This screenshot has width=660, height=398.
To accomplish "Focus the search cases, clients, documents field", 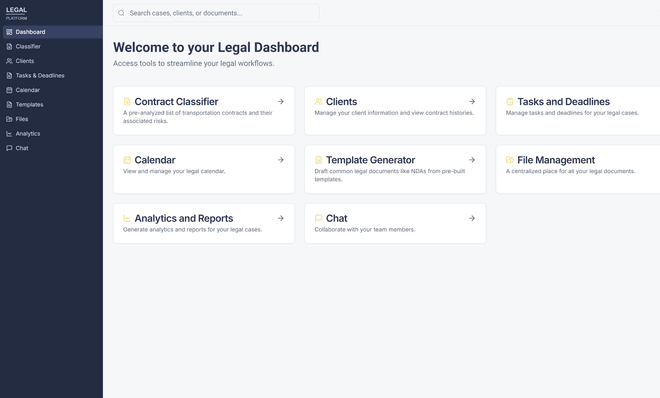I will (216, 13).
